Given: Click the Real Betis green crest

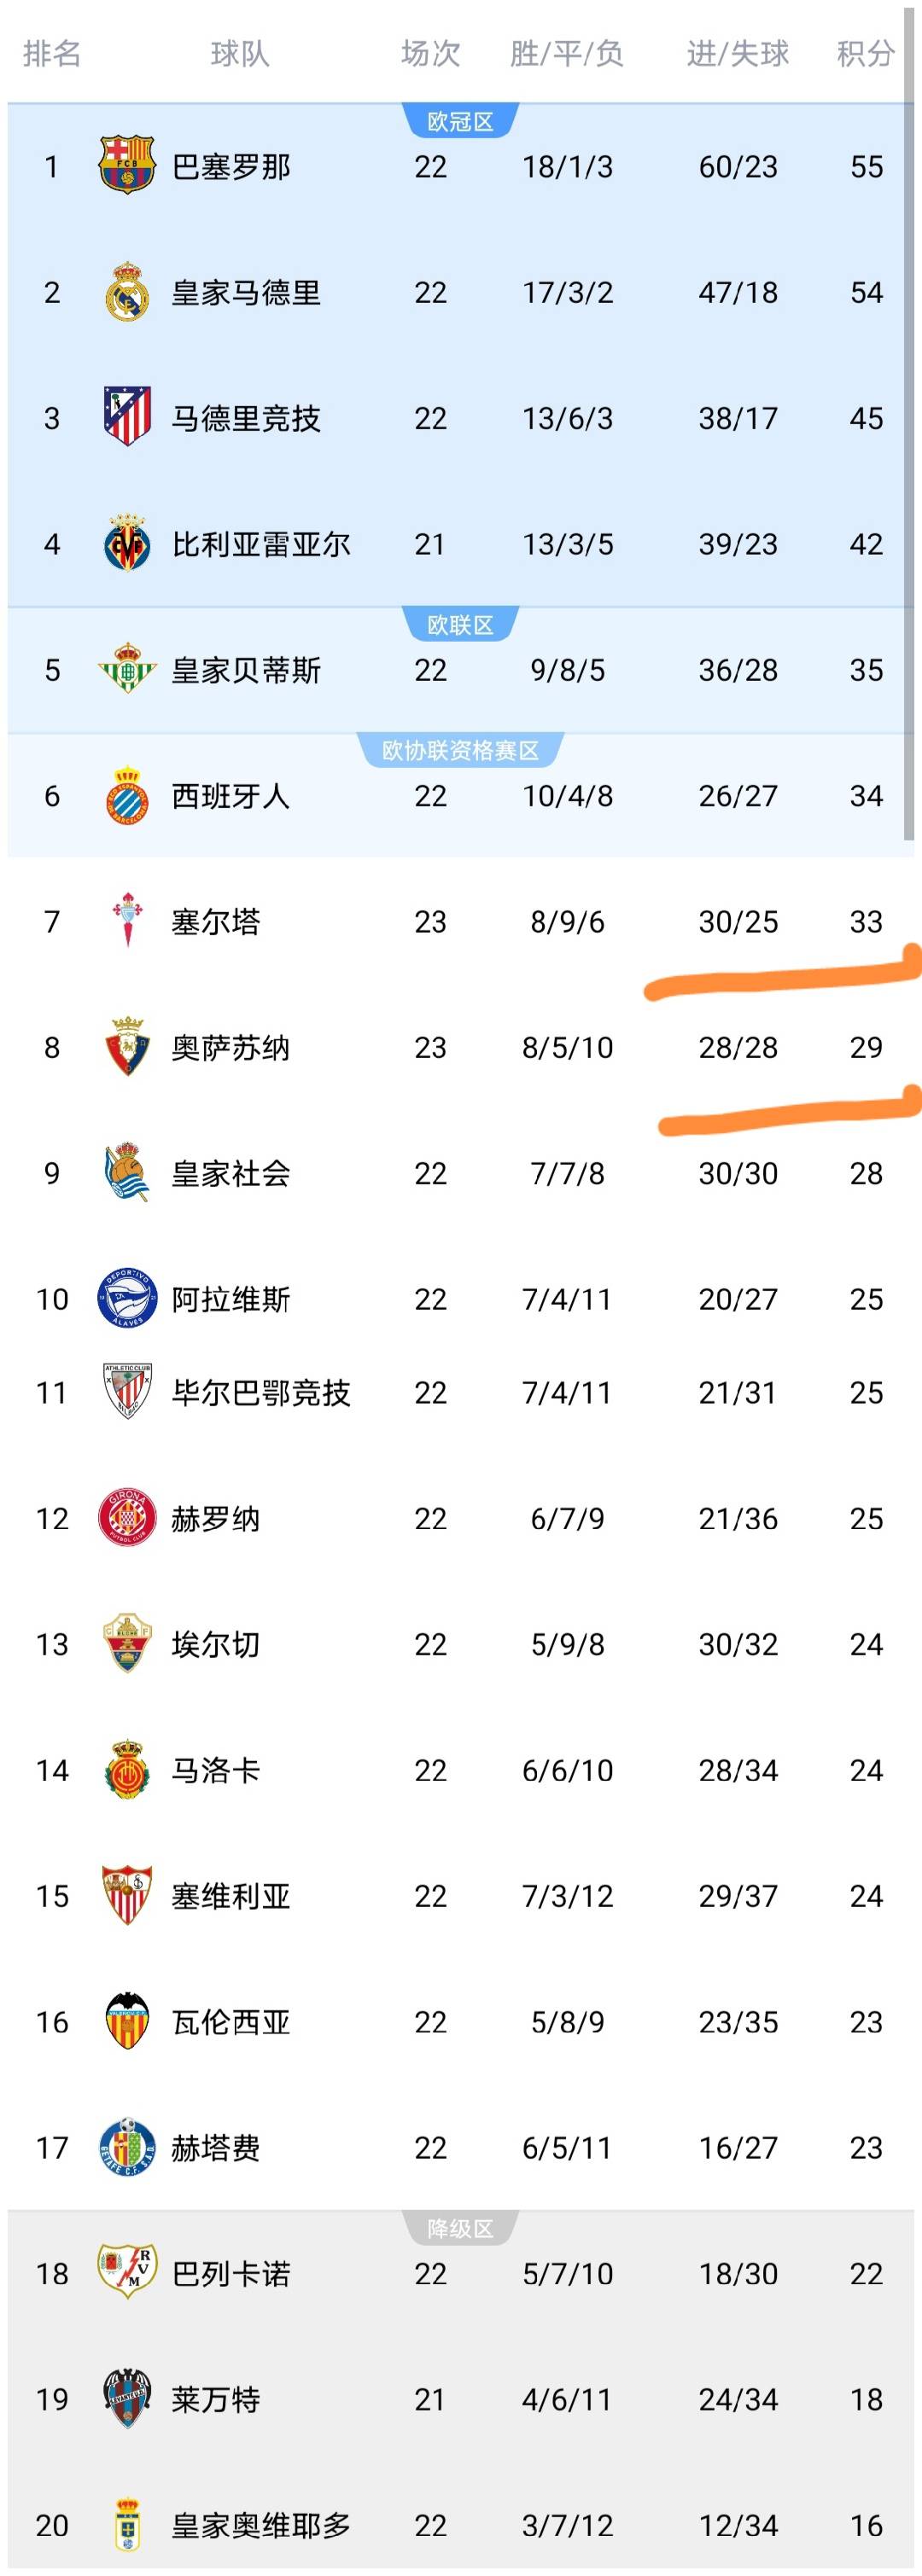Looking at the screenshot, I should click(127, 670).
